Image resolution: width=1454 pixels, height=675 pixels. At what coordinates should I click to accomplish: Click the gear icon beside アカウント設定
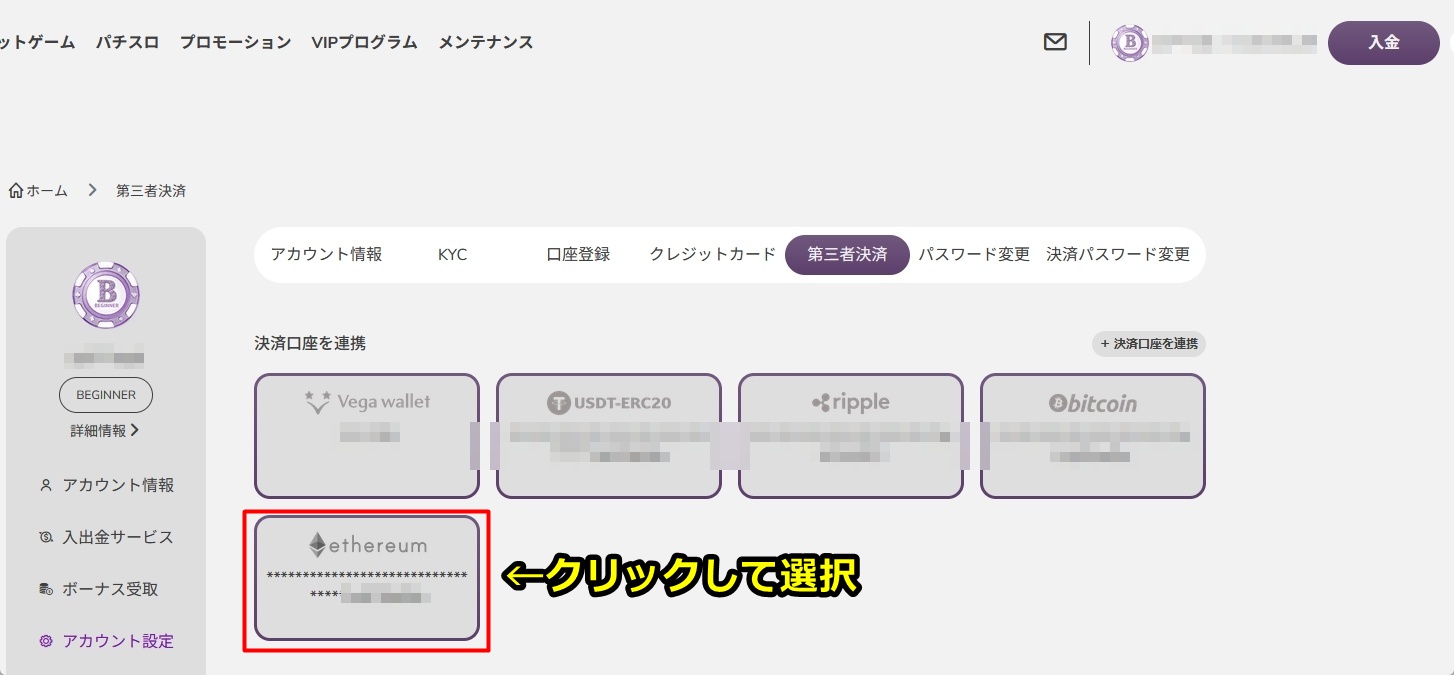point(45,641)
